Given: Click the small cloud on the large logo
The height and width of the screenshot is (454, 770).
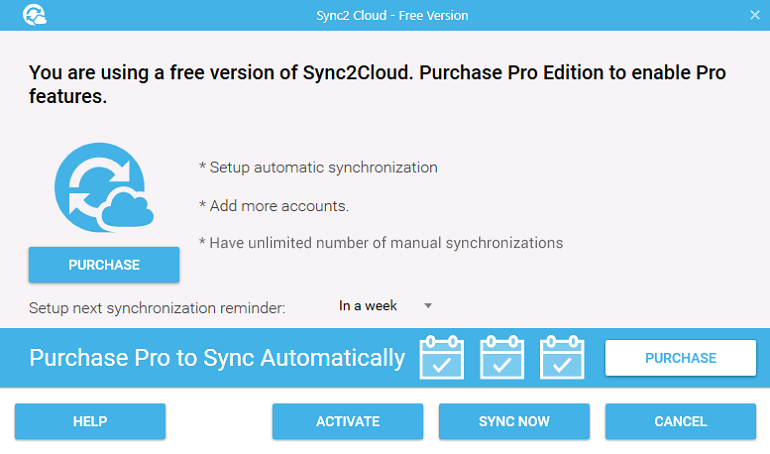Looking at the screenshot, I should 128,211.
